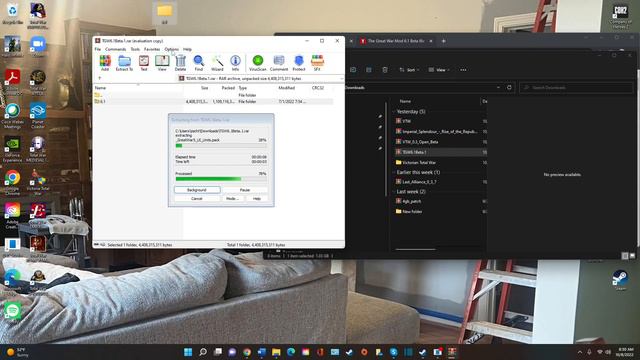
Task: Open the View dropdown in File Explorer
Action: click(439, 70)
